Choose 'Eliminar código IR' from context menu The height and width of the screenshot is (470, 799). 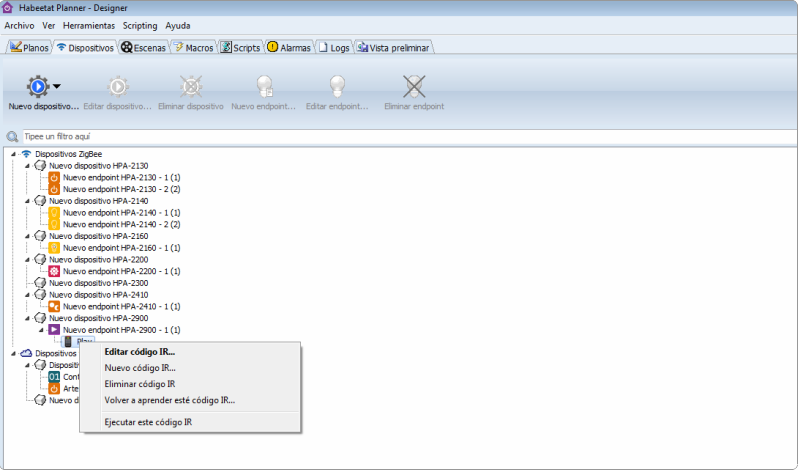pos(190,384)
